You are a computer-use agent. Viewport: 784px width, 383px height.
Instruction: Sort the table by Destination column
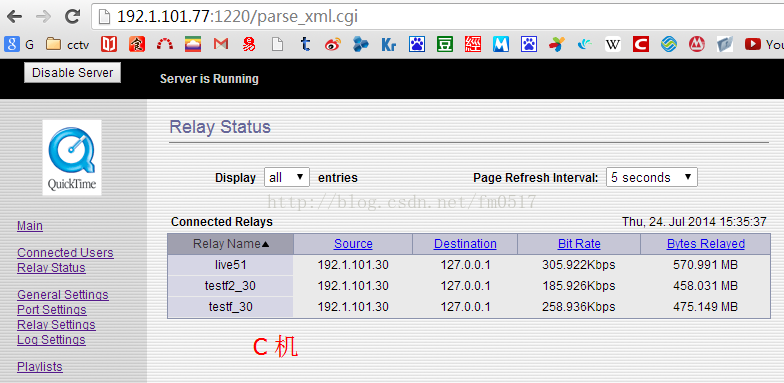tap(465, 244)
